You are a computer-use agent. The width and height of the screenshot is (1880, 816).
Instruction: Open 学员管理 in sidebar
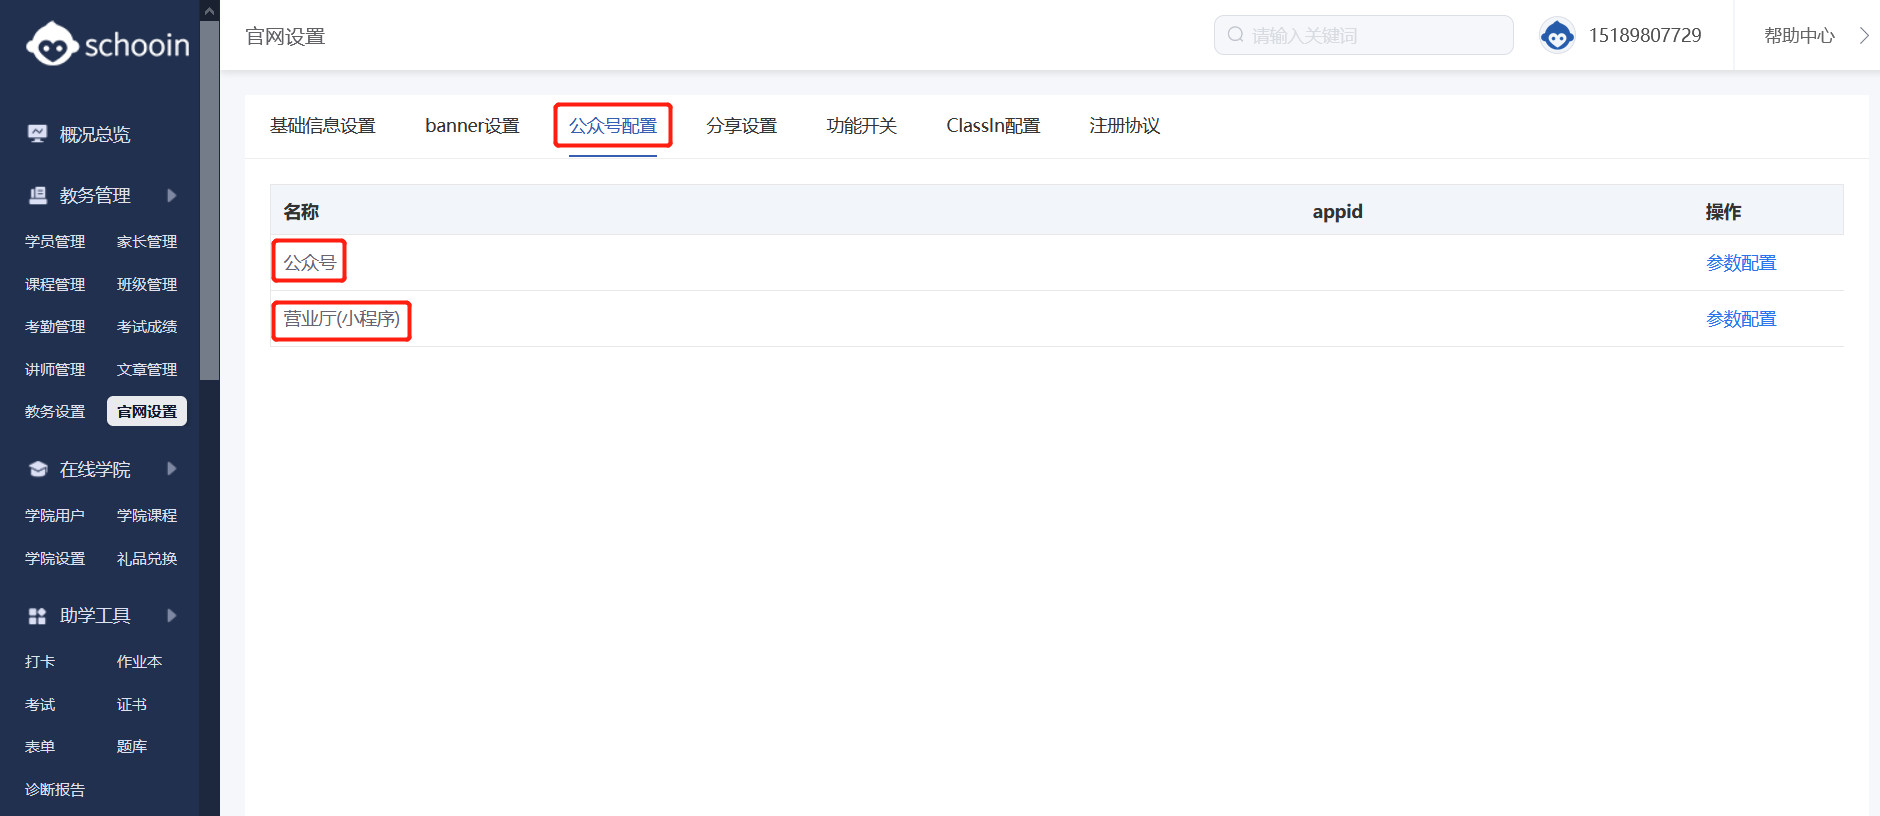pyautogui.click(x=55, y=242)
